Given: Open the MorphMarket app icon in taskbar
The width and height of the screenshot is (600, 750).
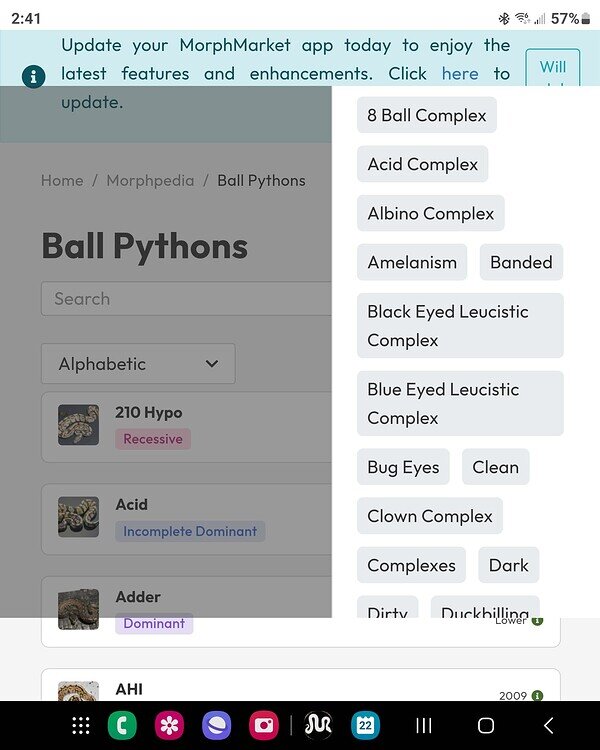Looking at the screenshot, I should click(x=318, y=726).
